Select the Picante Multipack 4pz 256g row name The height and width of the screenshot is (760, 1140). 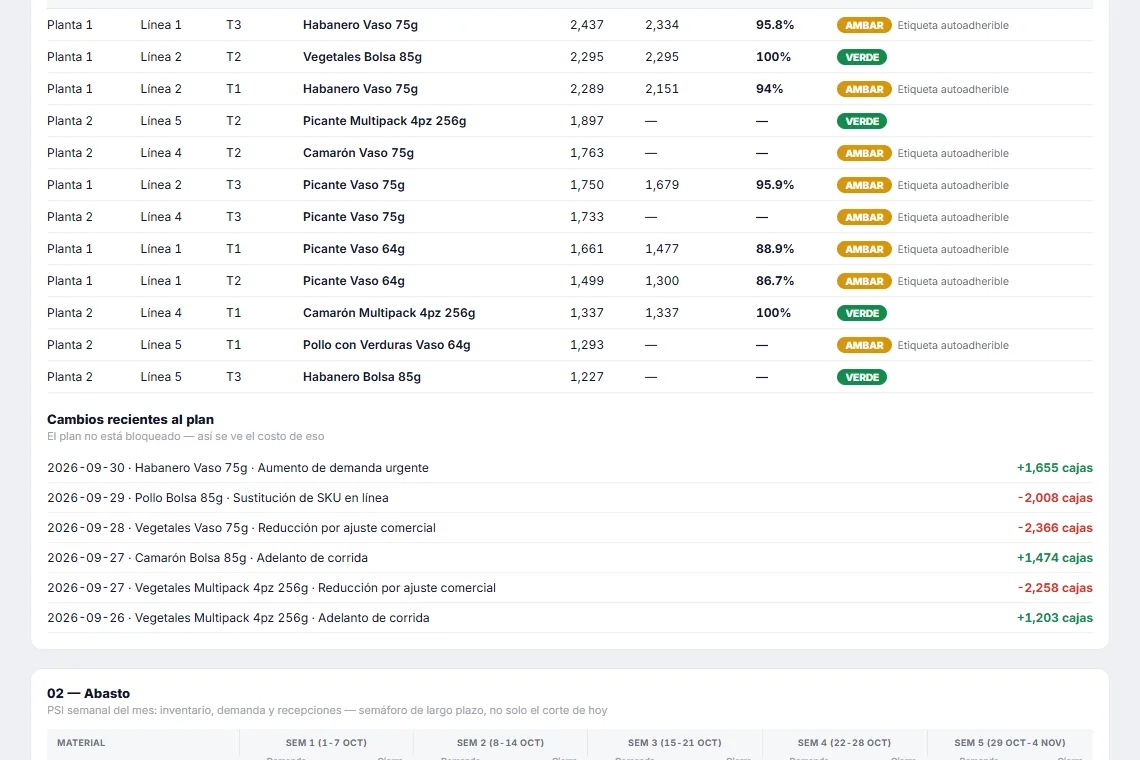pos(385,121)
